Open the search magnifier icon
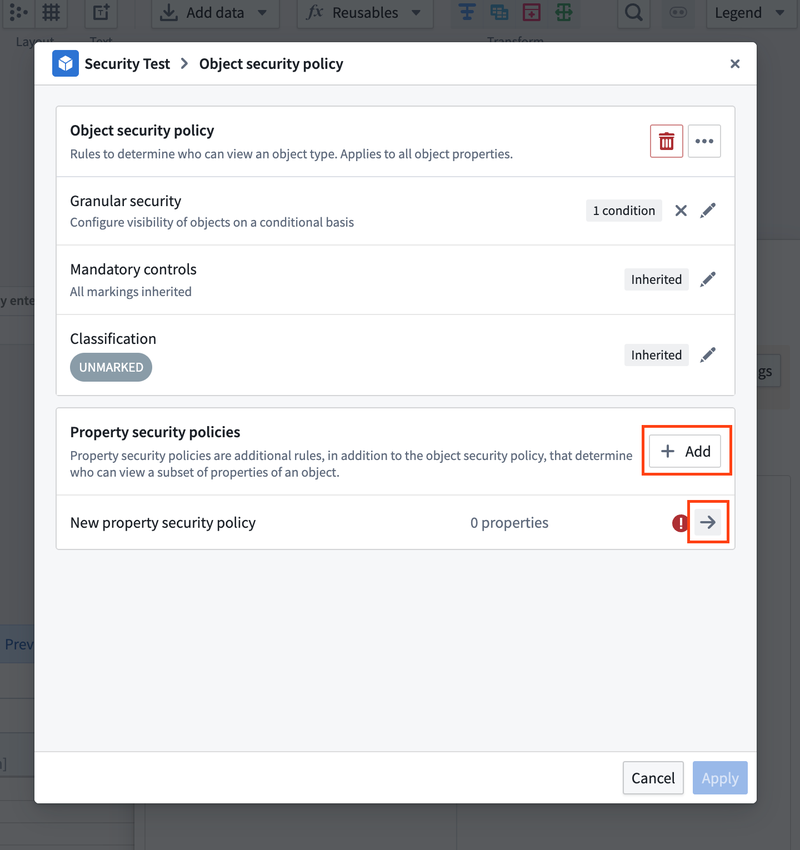The image size is (800, 850). coord(634,14)
